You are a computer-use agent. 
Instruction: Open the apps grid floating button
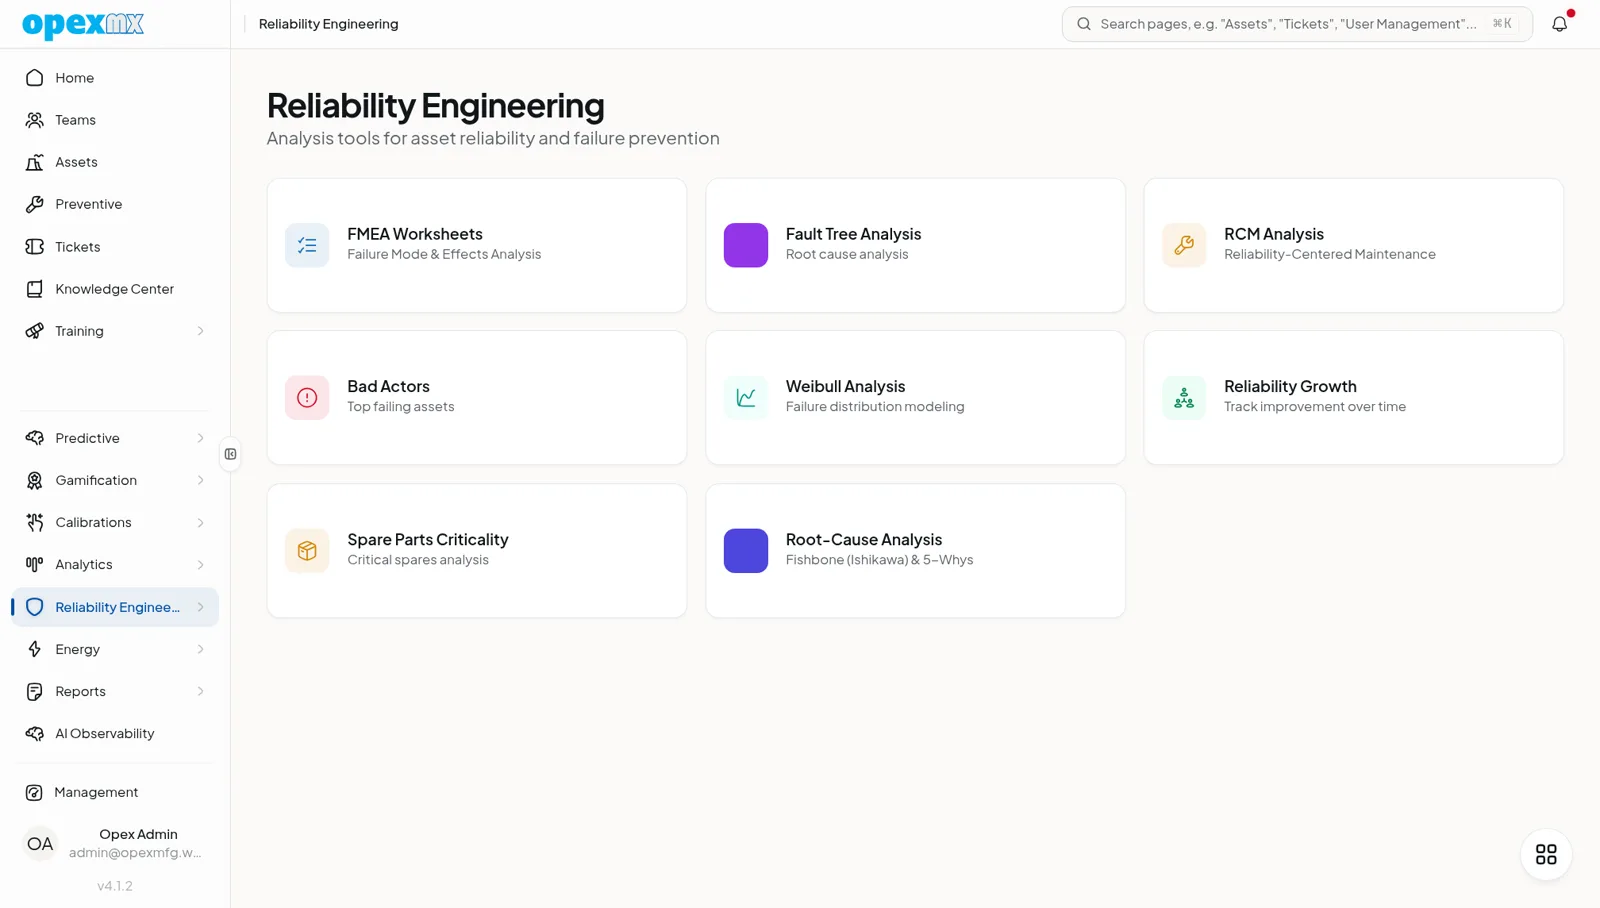pyautogui.click(x=1546, y=854)
